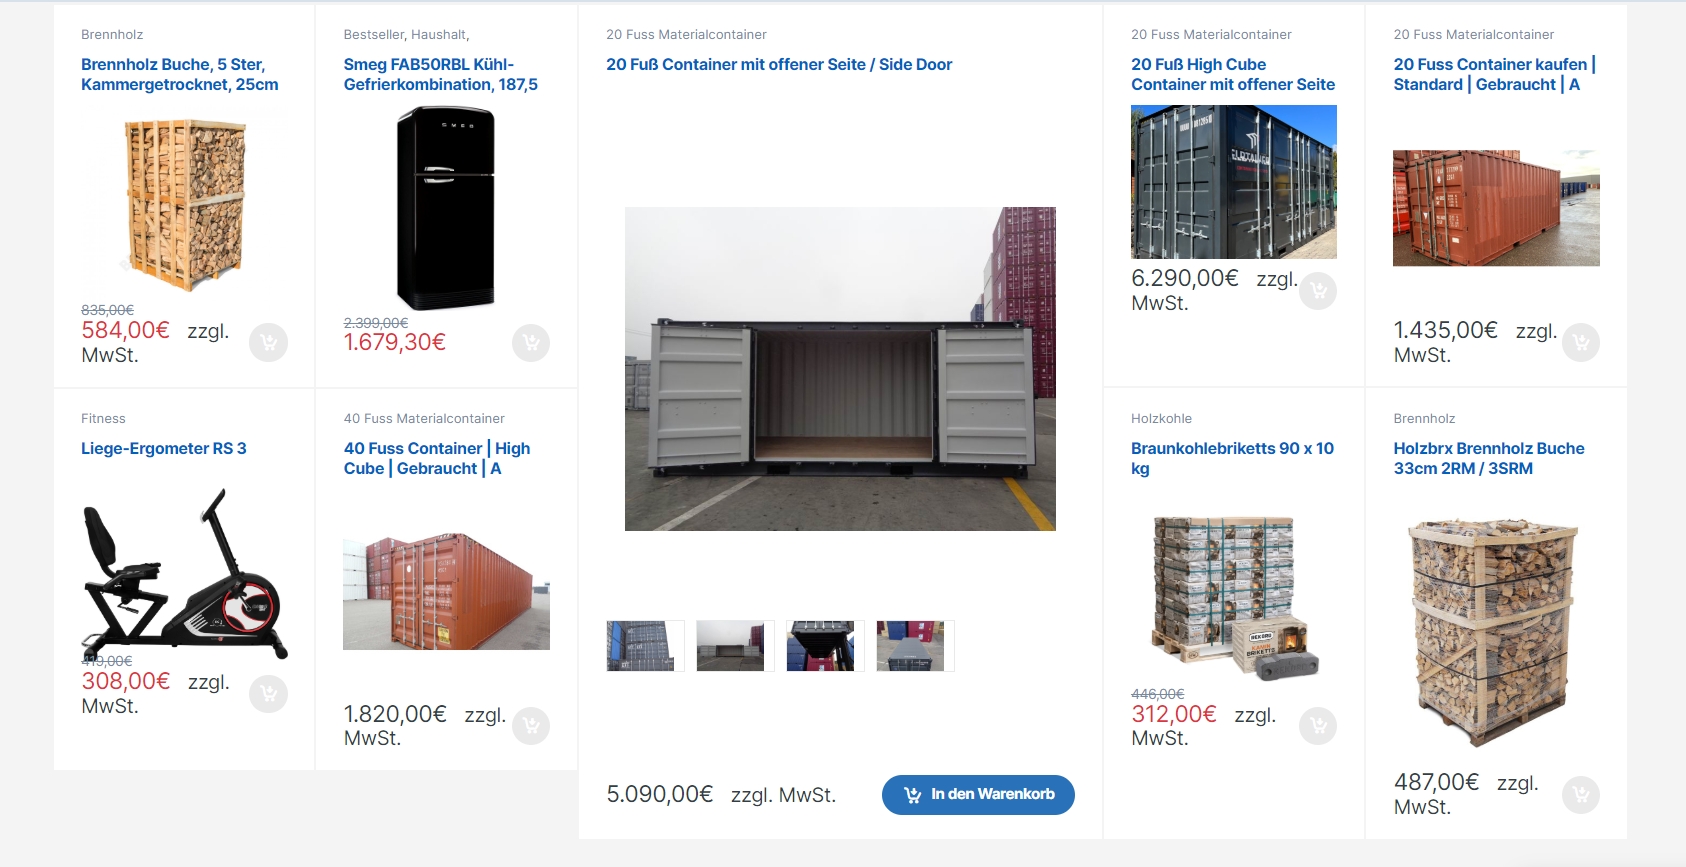This screenshot has width=1686, height=867.
Task: Open Braunkohlebriketts 90 x 10 kg link
Action: (1232, 458)
